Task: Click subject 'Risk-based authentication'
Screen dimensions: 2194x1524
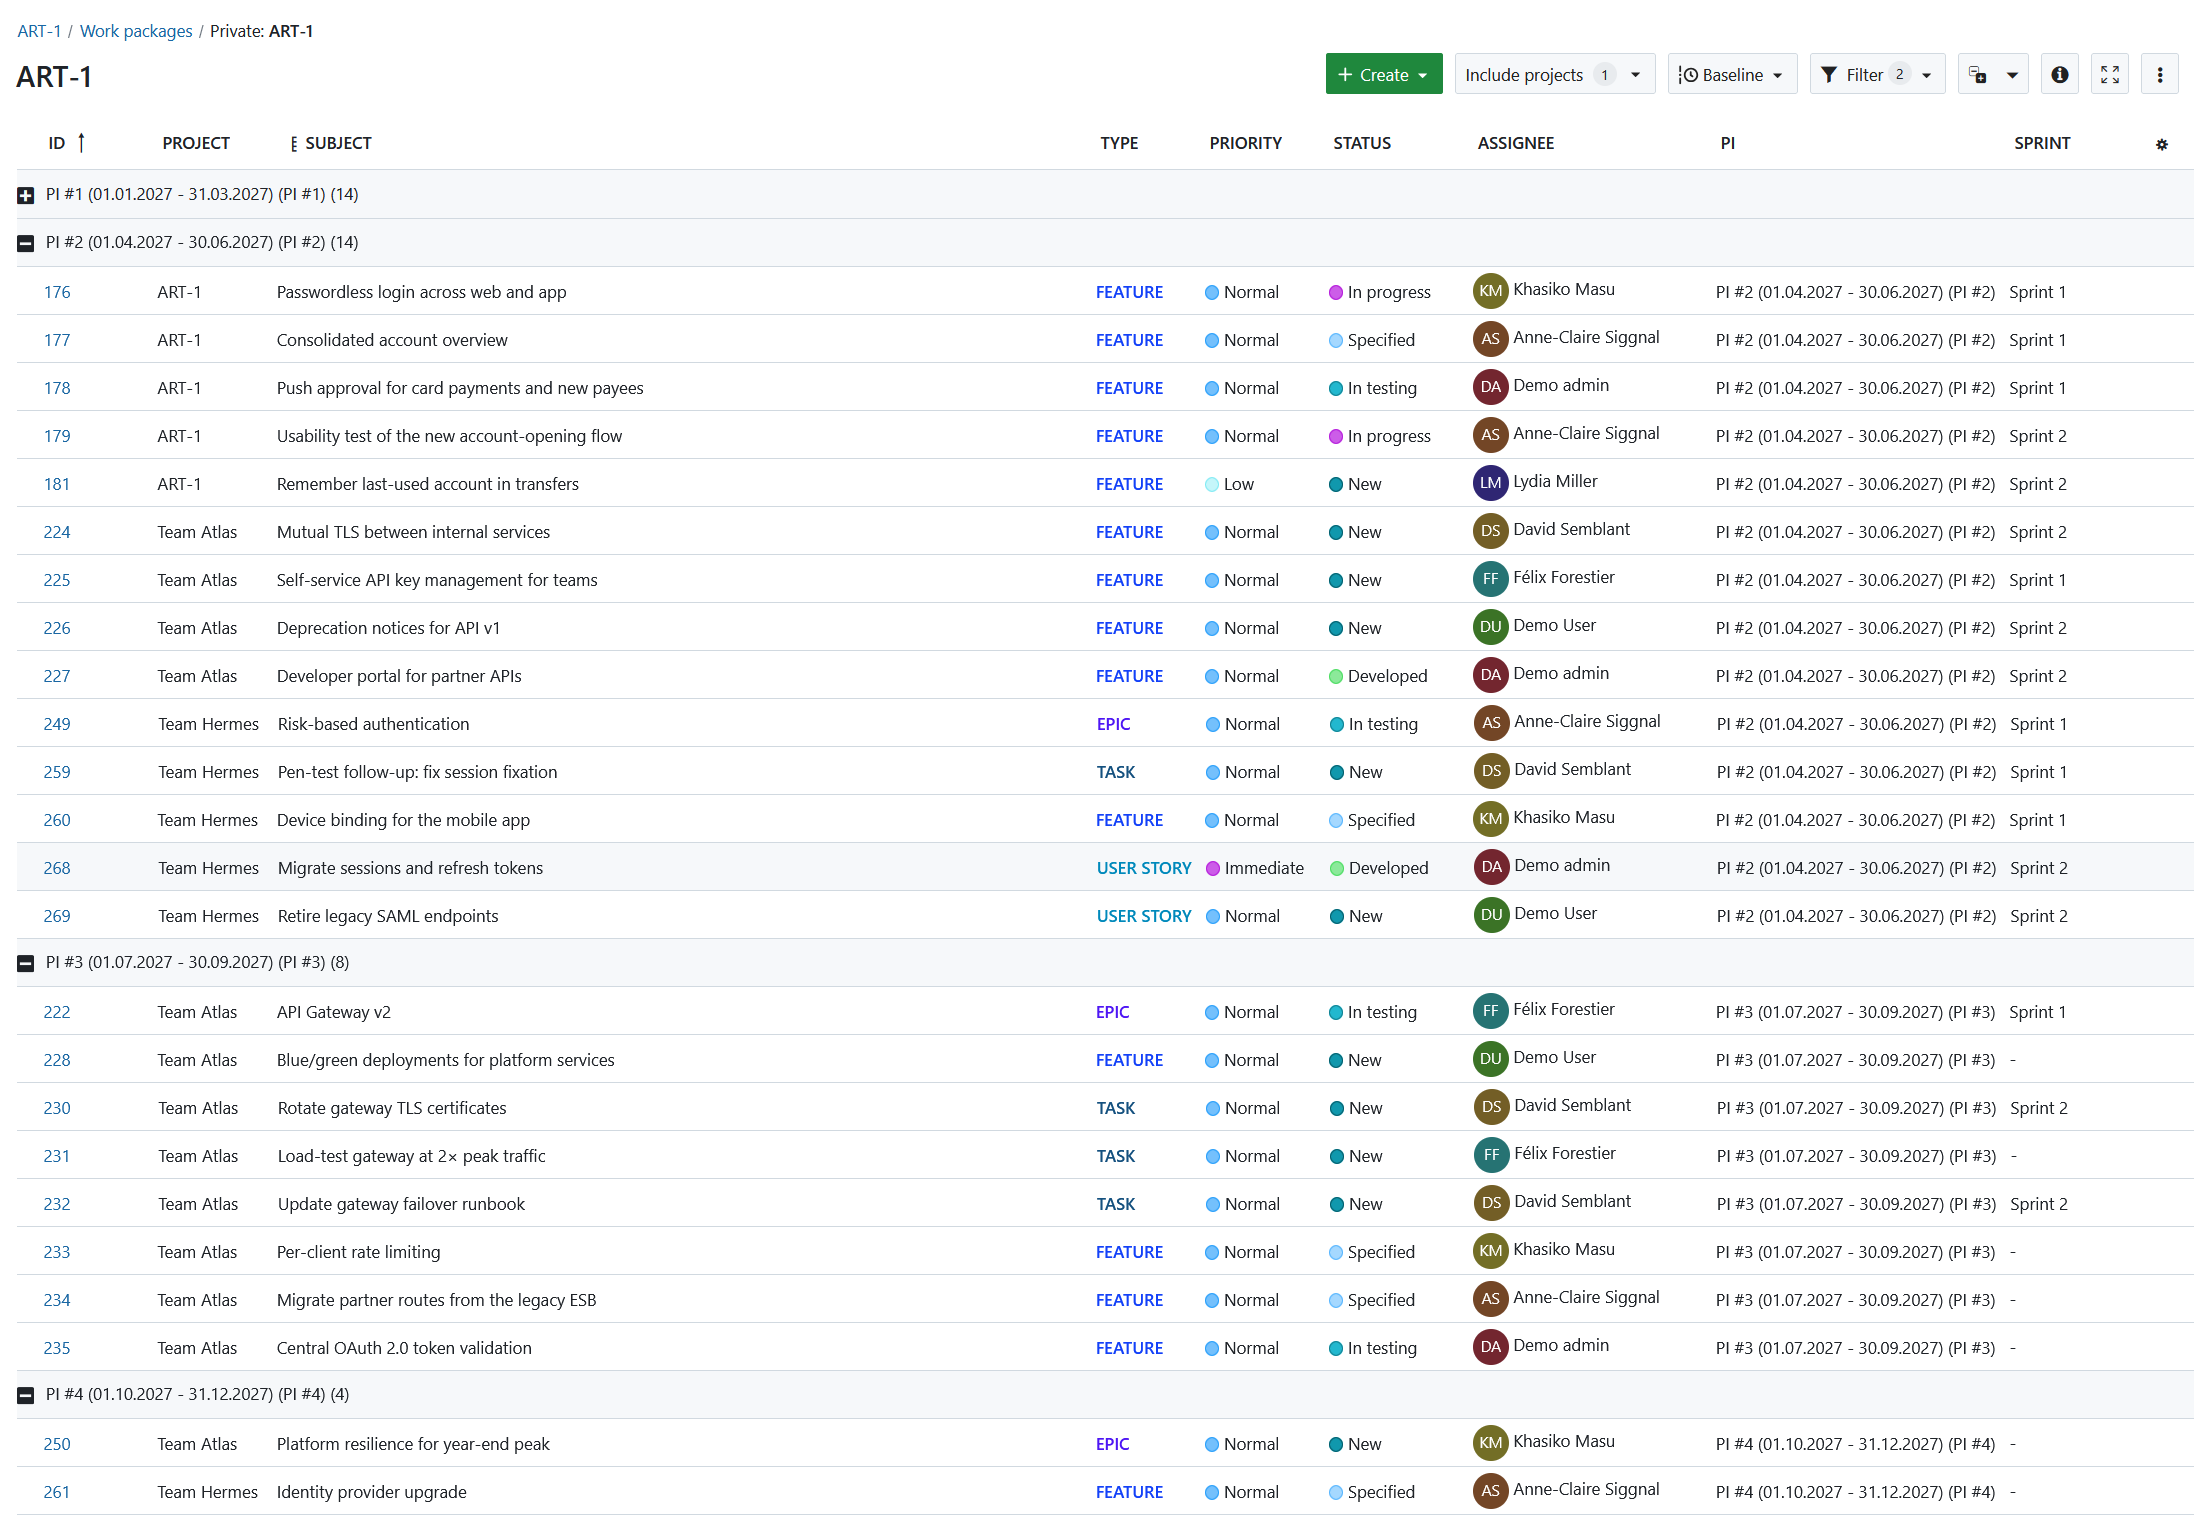Action: 373,724
